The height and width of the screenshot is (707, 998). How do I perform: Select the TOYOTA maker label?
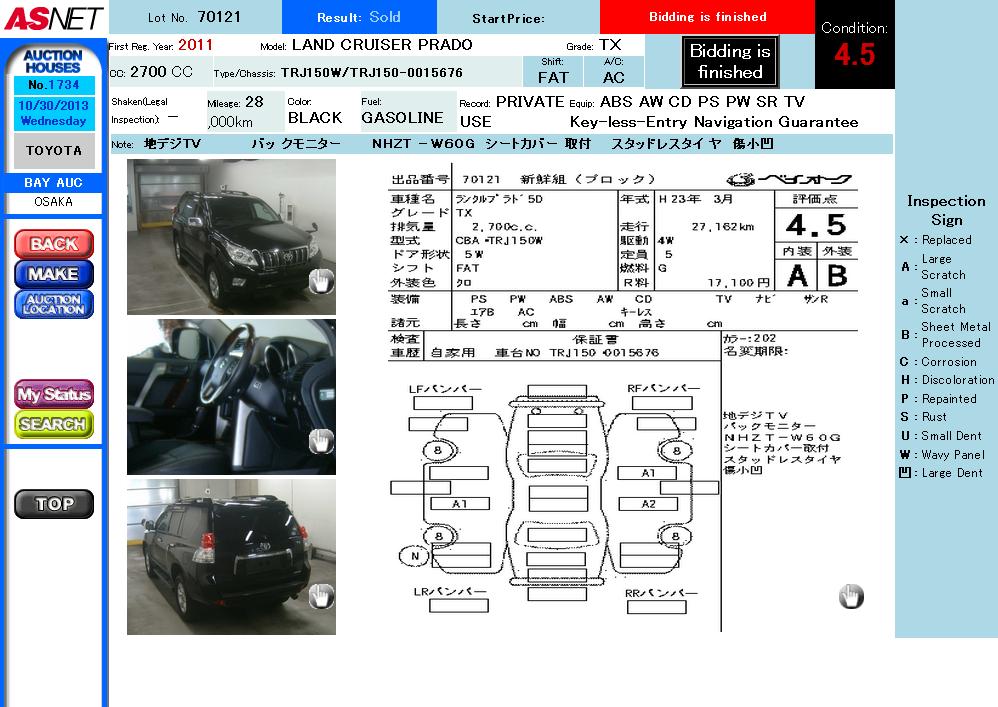(x=54, y=151)
